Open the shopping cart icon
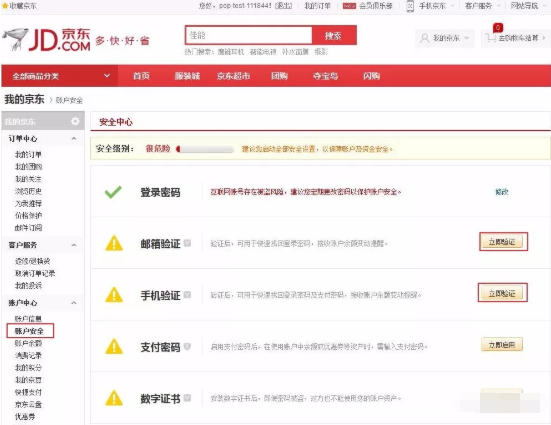Screen dimensions: 551x425 click(x=491, y=38)
